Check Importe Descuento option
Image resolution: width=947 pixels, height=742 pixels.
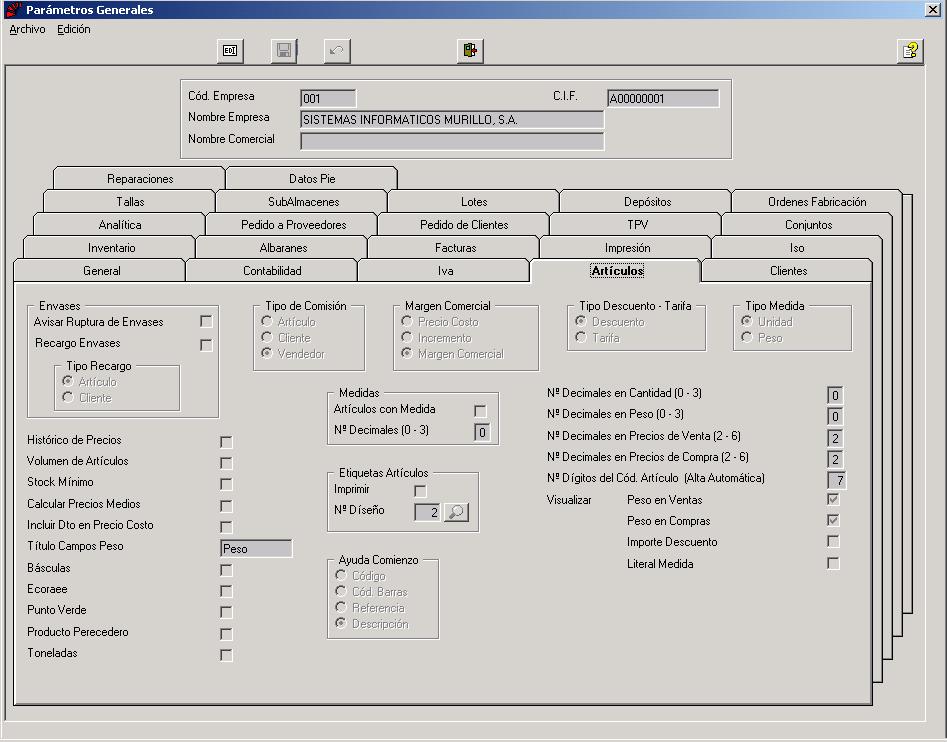coord(833,542)
